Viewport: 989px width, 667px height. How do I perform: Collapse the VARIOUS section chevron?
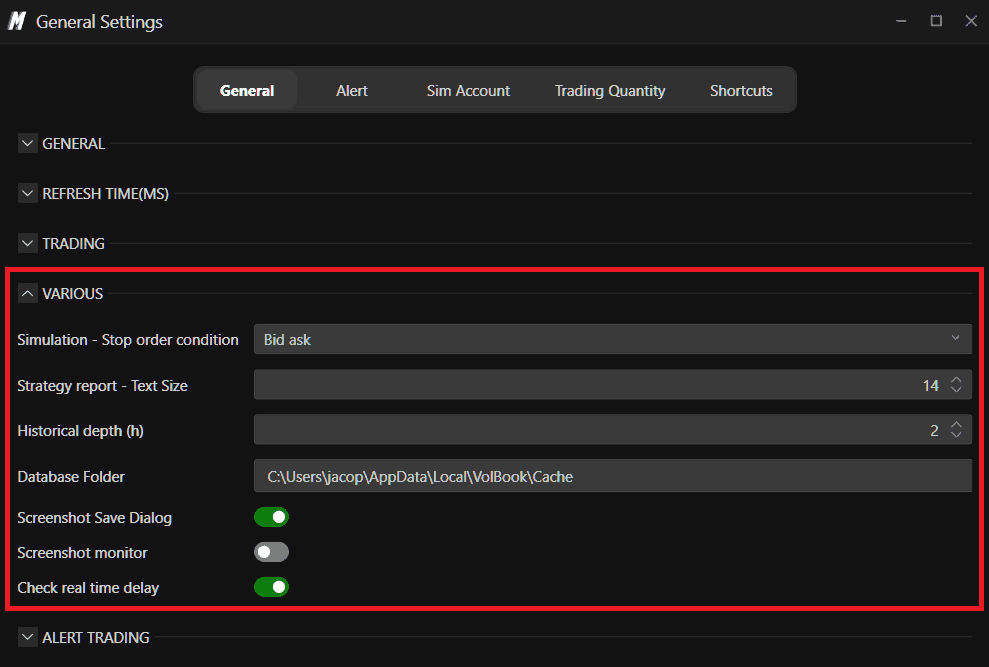click(27, 293)
